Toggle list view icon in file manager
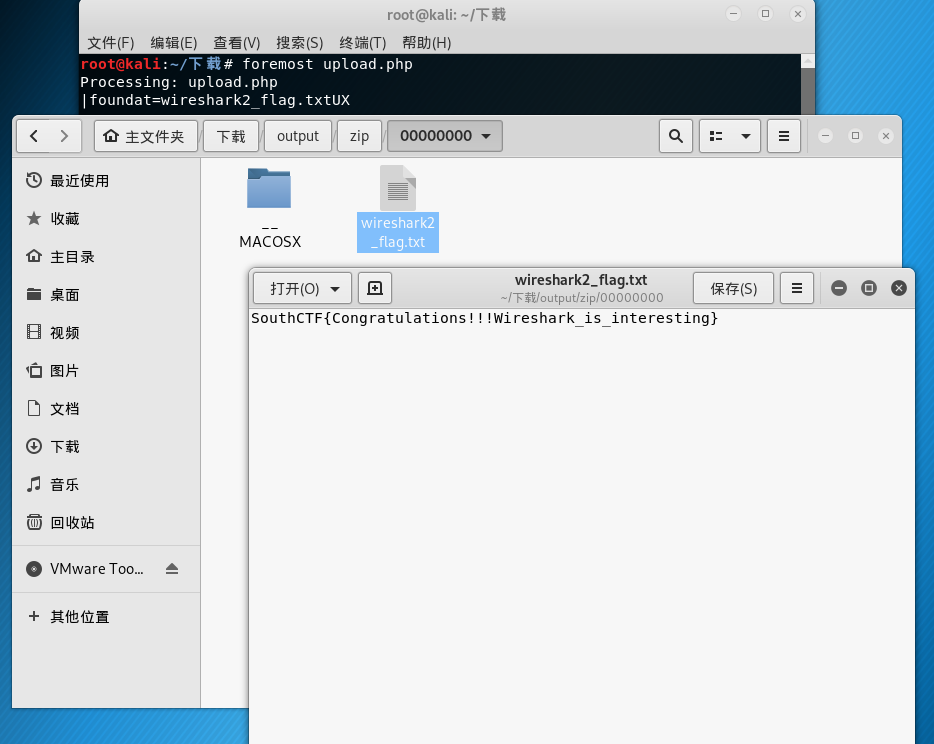 pos(715,136)
